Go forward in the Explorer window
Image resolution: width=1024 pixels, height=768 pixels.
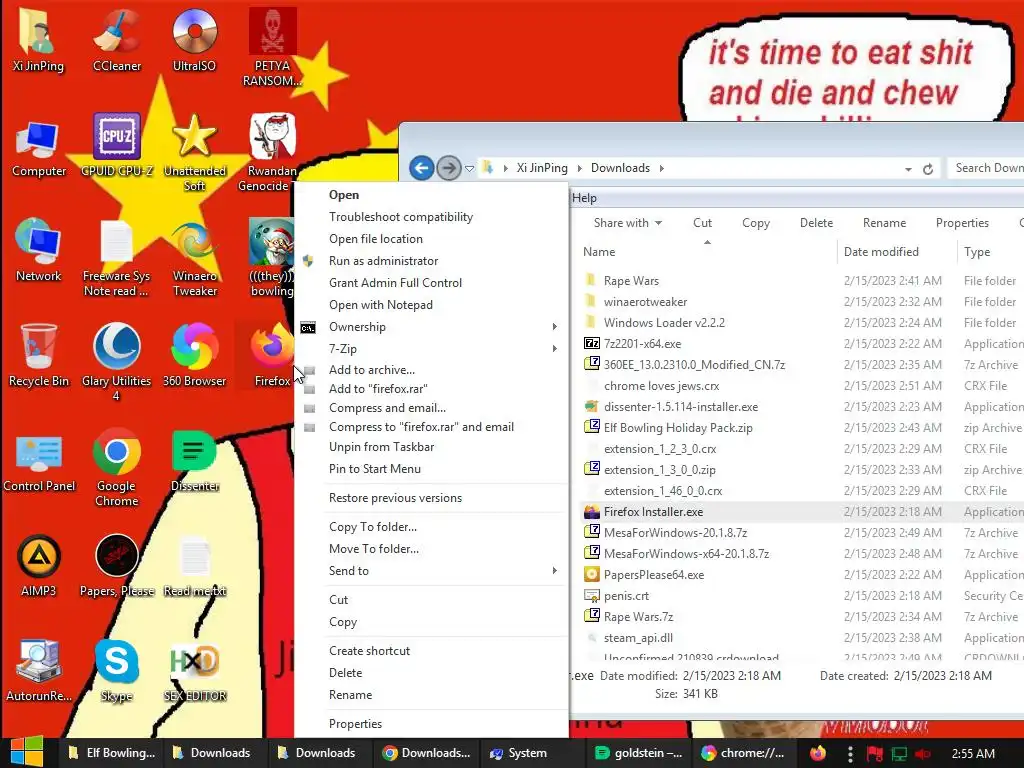[449, 168]
